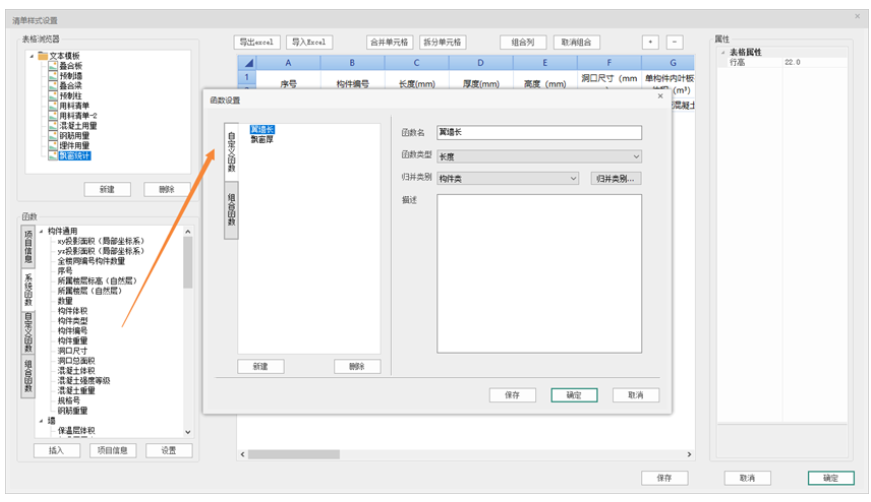The width and height of the screenshot is (871, 502).
Task: Click the function list scroll-down arrow
Action: pos(188,432)
